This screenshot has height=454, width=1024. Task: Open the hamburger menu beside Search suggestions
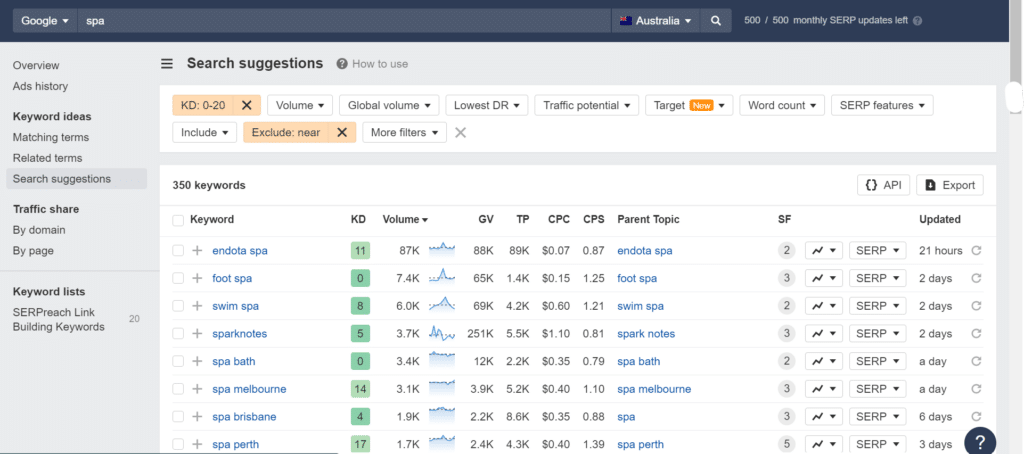point(167,63)
